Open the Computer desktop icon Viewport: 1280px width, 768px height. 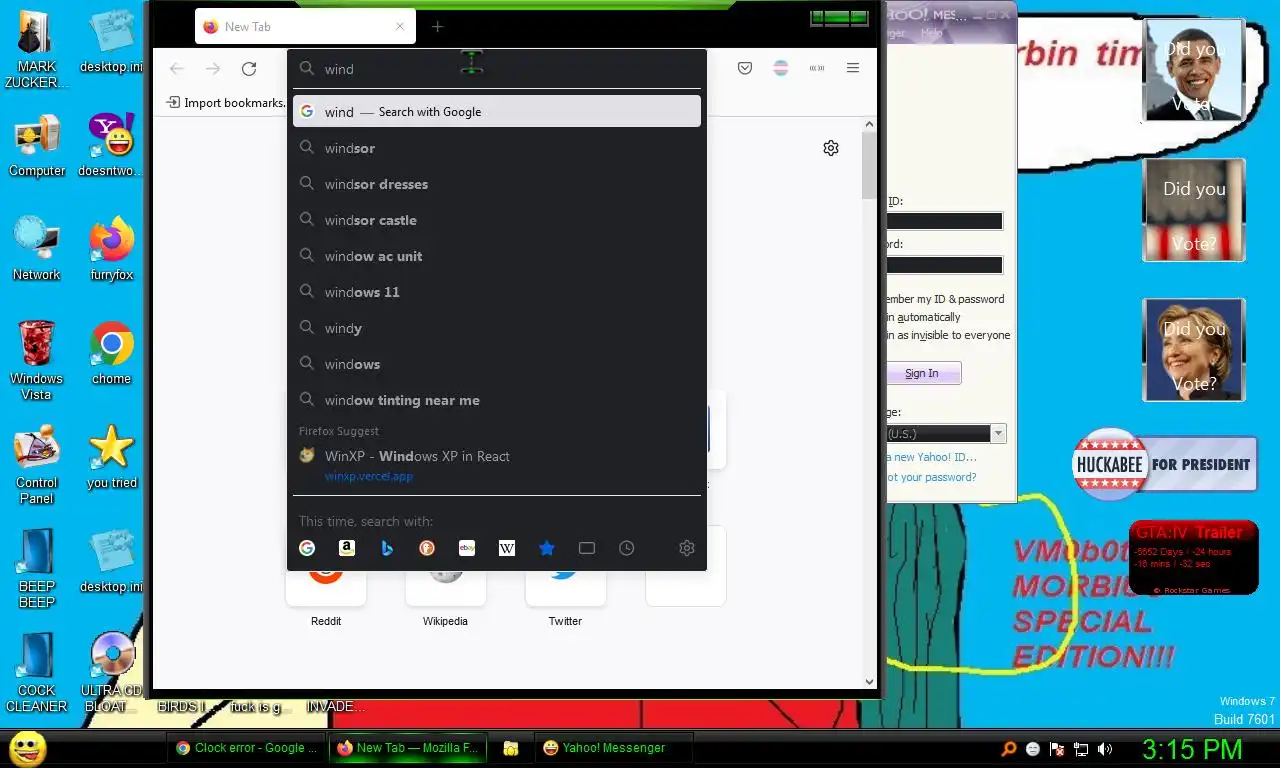(x=37, y=146)
